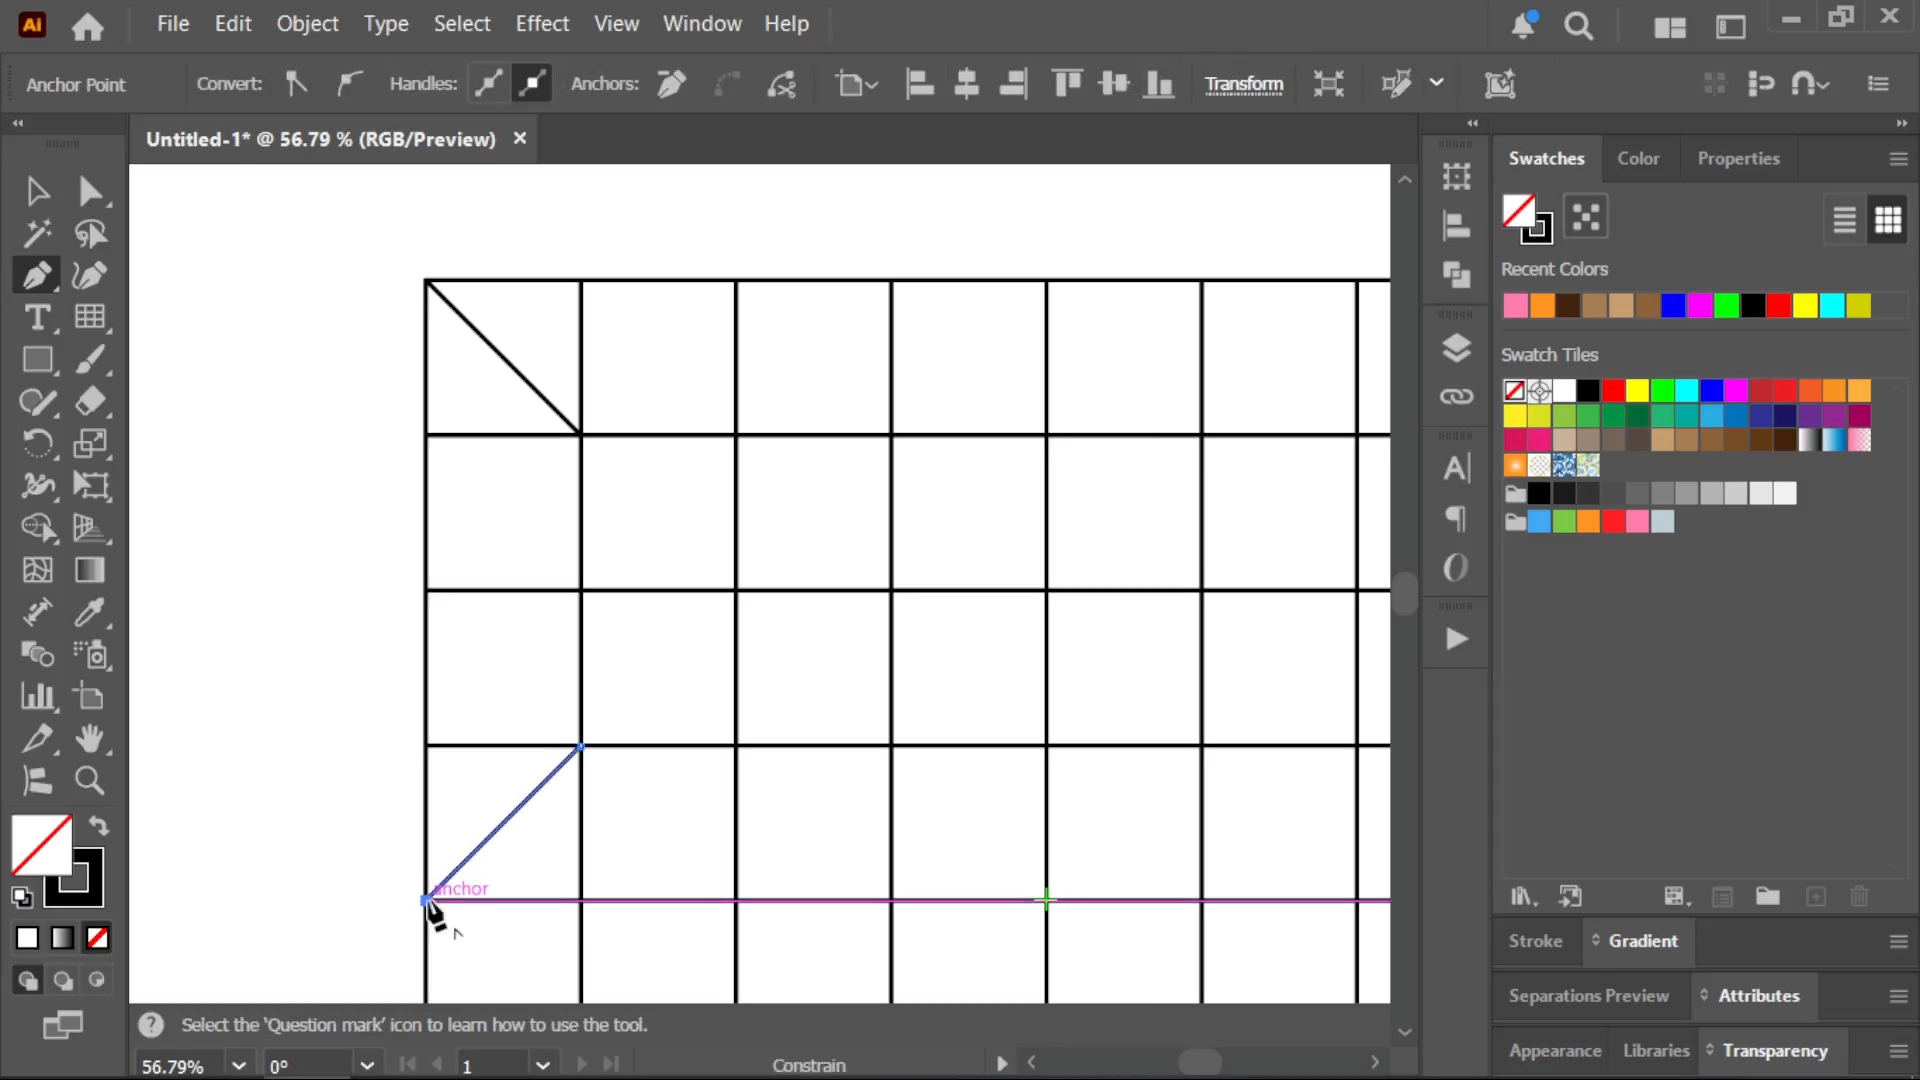This screenshot has width=1920, height=1080.
Task: Open the Effect menu
Action: (542, 24)
